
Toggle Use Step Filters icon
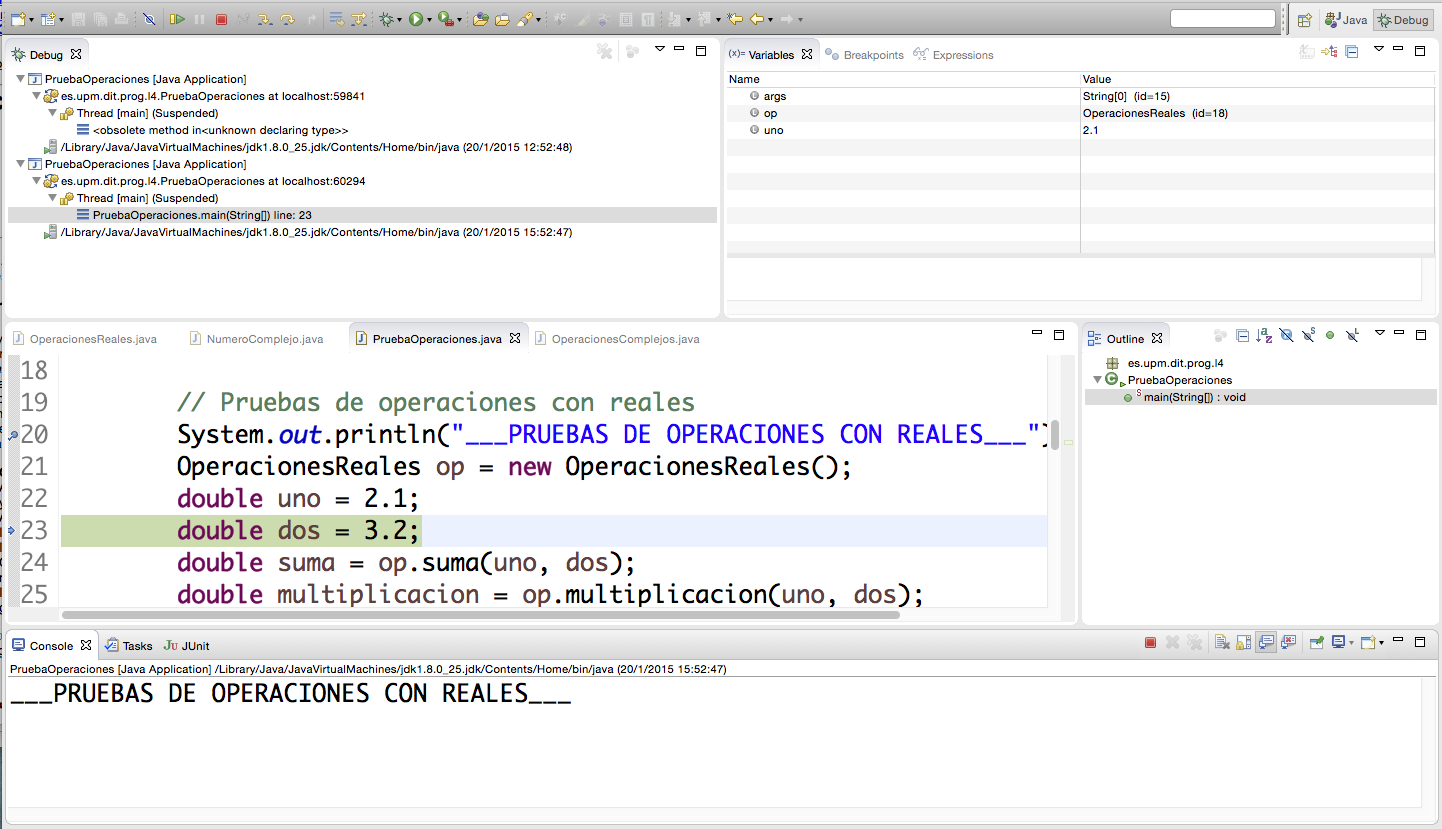pos(358,19)
